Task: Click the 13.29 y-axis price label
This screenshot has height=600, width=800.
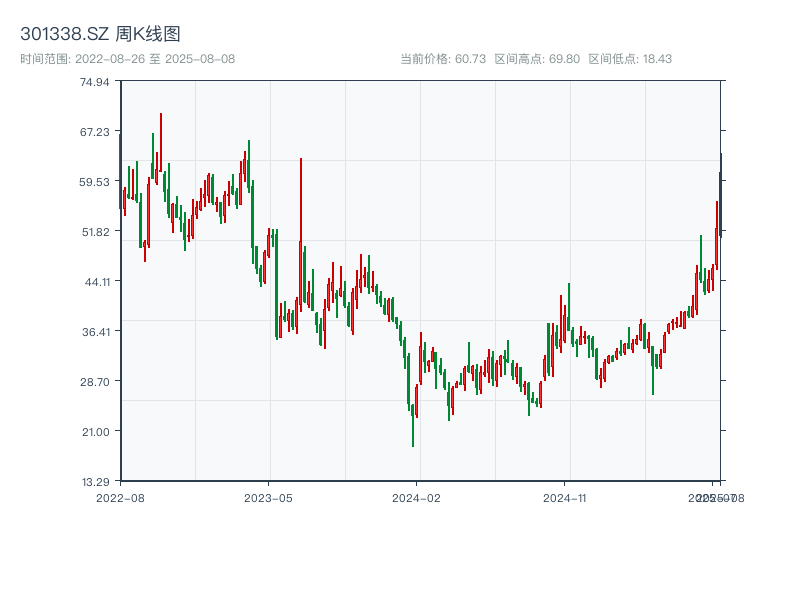Action: click(x=95, y=482)
